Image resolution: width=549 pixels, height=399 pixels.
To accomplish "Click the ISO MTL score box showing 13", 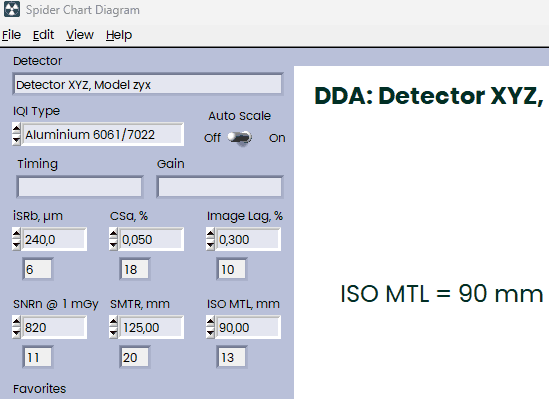I will pyautogui.click(x=232, y=357).
